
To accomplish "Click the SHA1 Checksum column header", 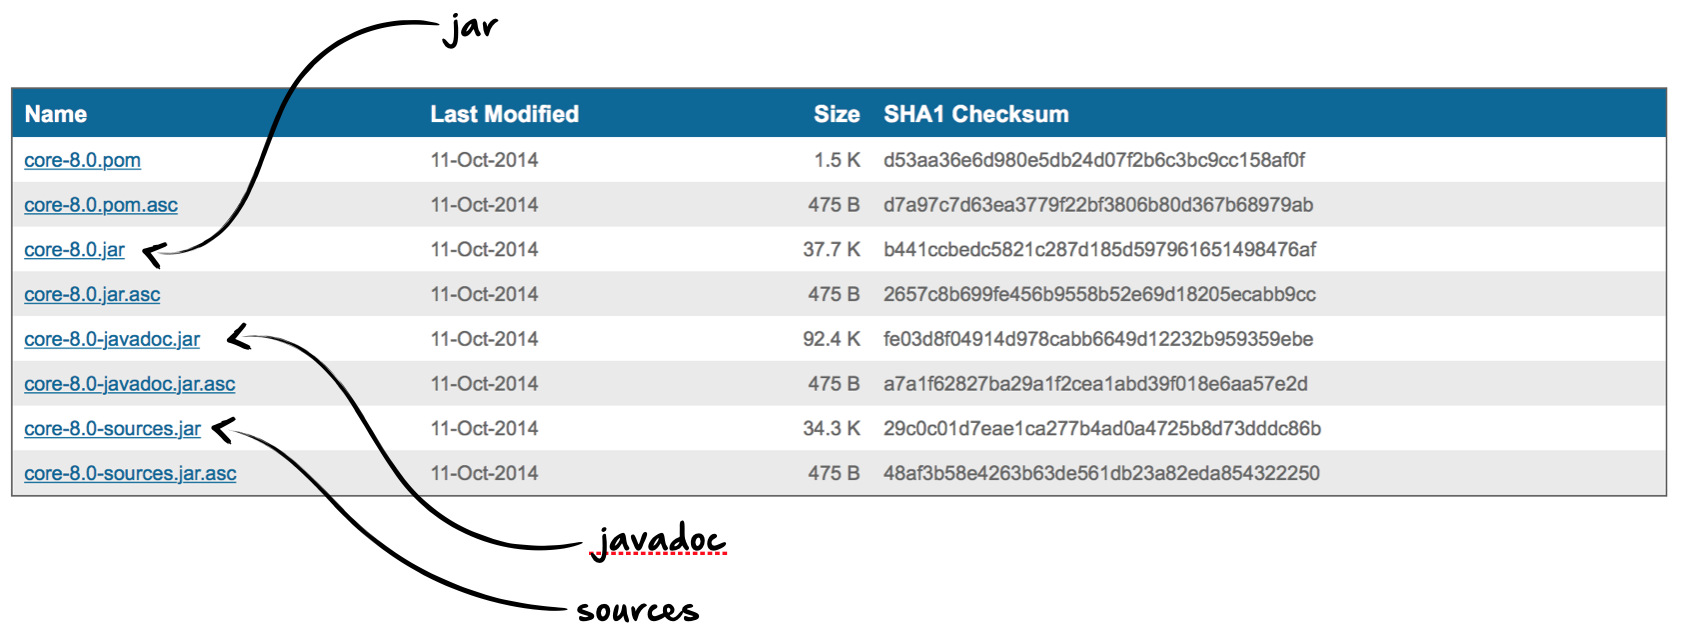I will [x=976, y=114].
